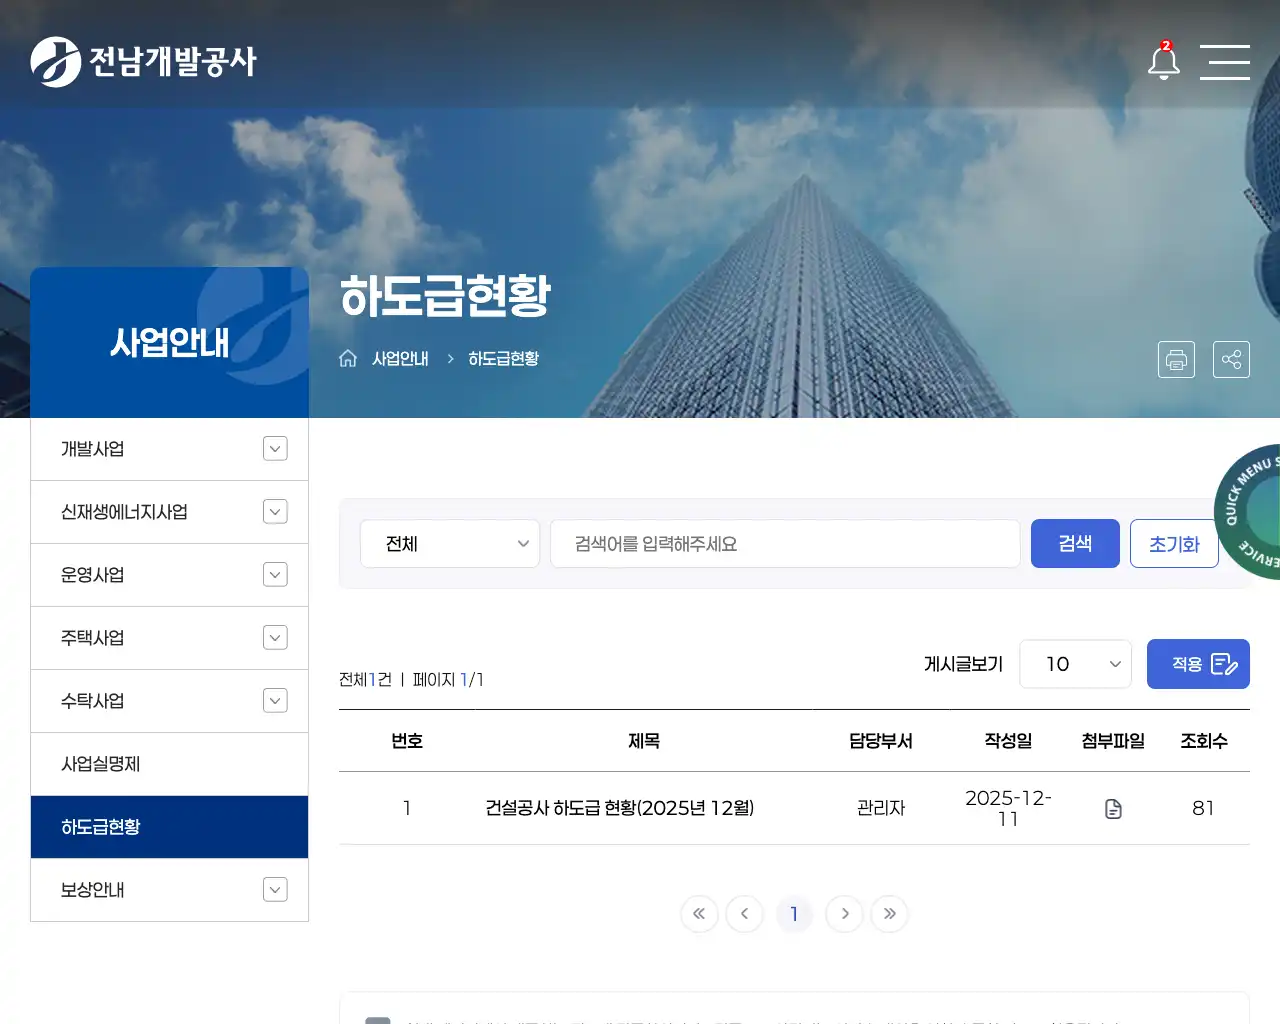1280x1024 pixels.
Task: Expand 신재생에너지사업 submenu chevron
Action: 275,512
